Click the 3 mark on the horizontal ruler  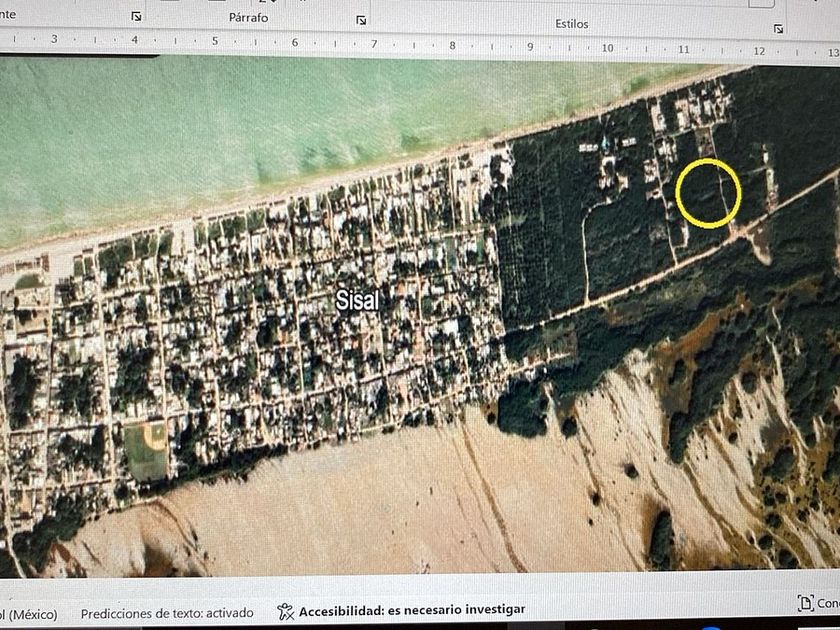(x=53, y=39)
